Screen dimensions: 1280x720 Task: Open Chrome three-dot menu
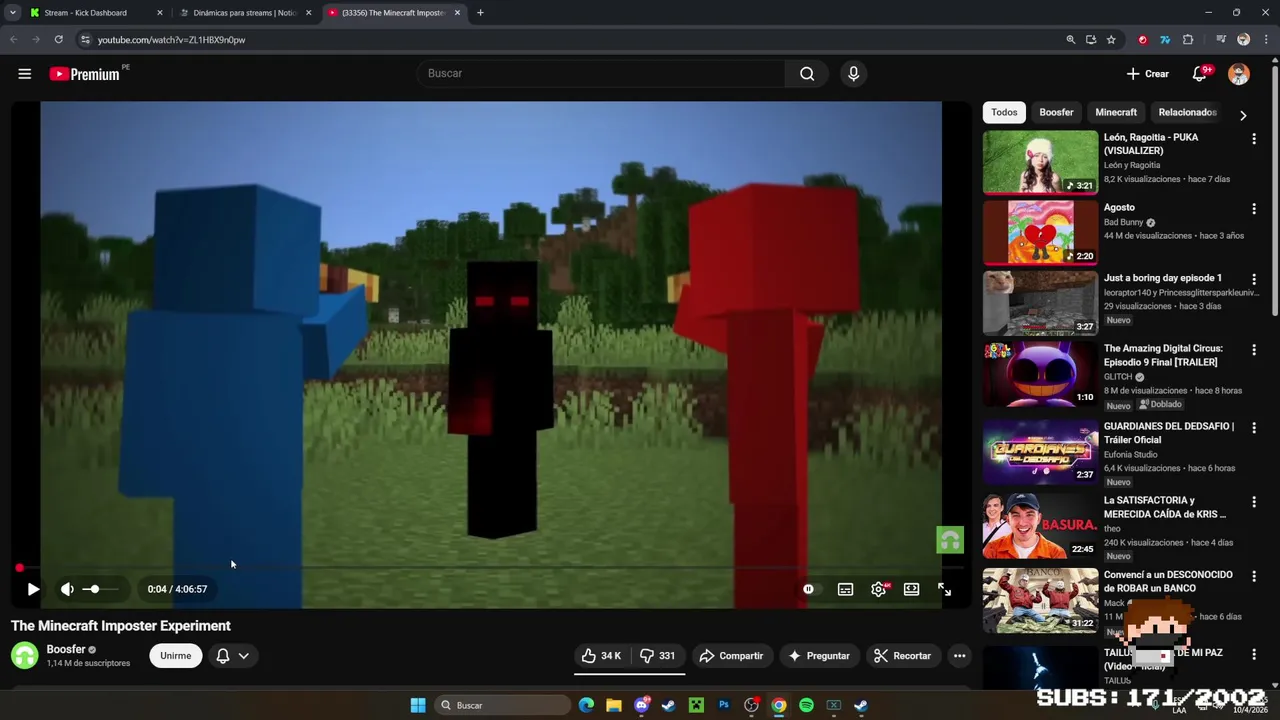coord(1264,40)
